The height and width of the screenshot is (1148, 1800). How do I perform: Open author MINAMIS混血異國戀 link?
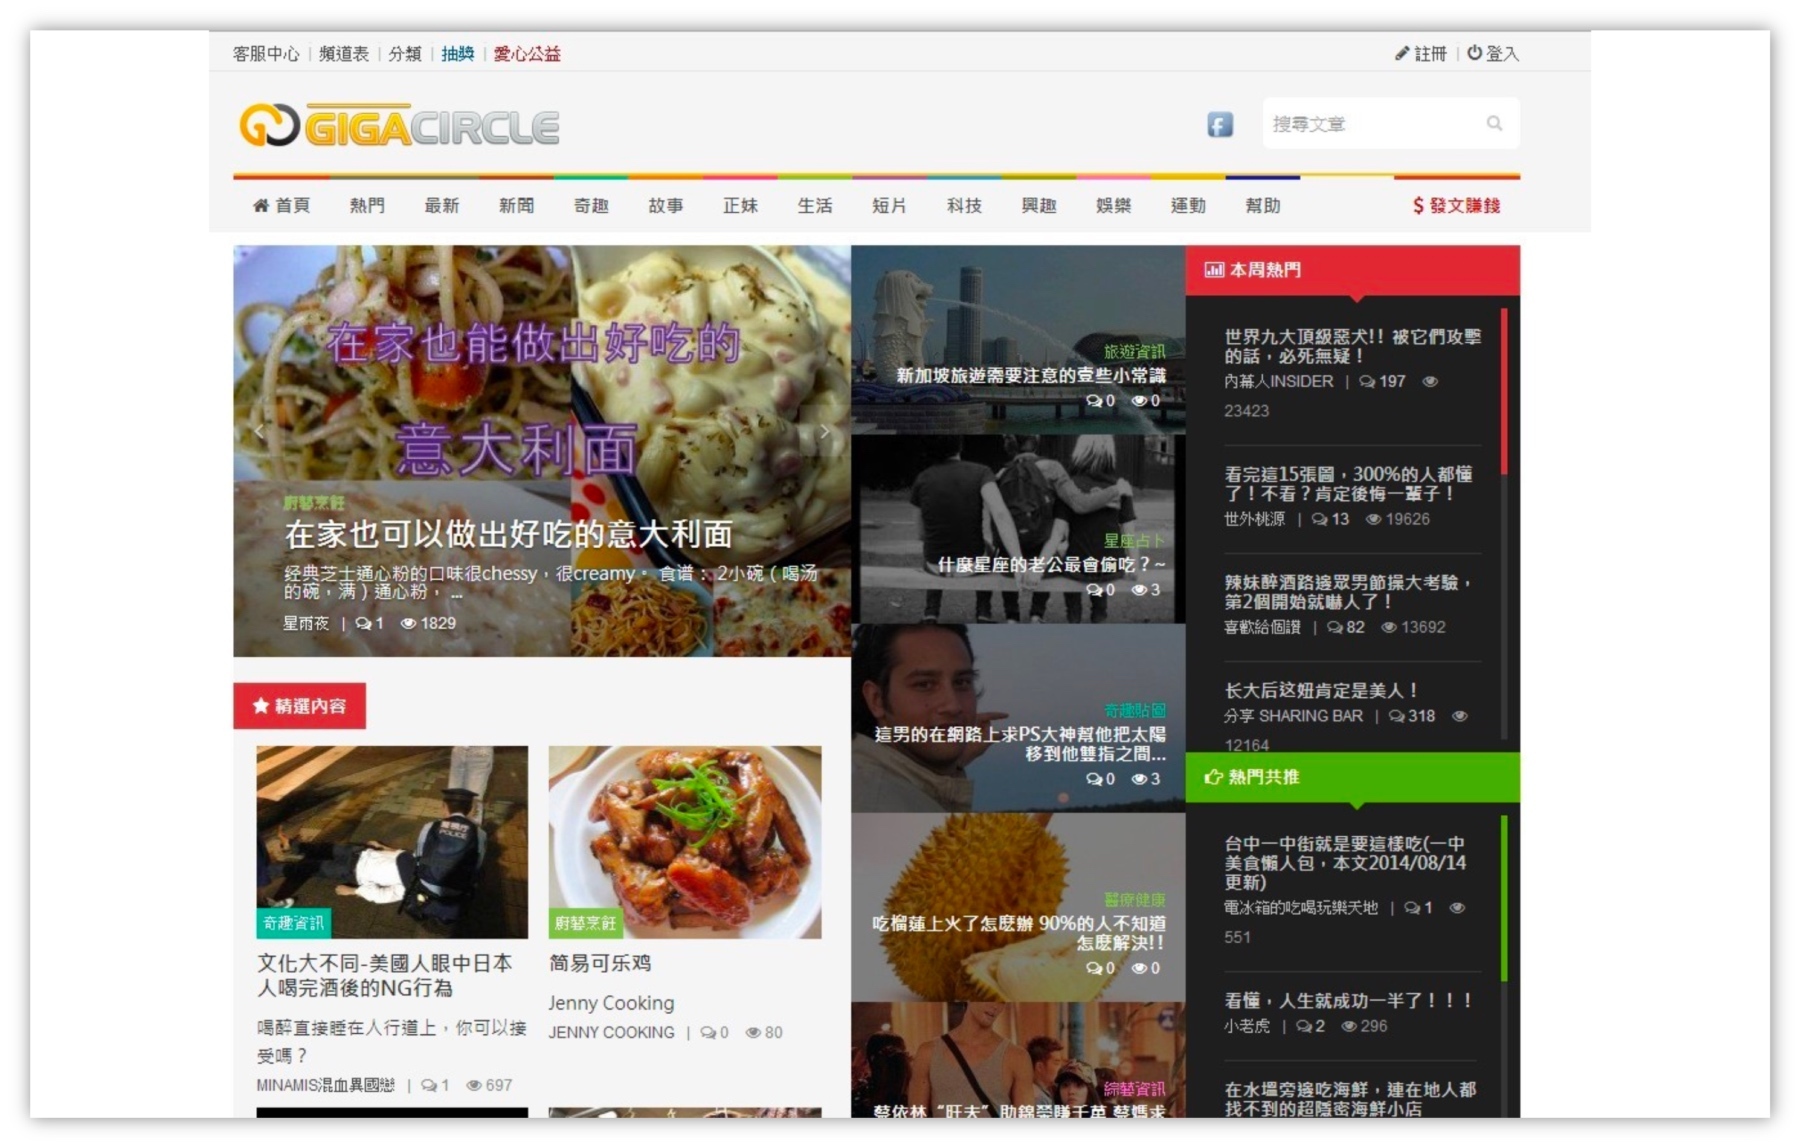pos(326,1086)
